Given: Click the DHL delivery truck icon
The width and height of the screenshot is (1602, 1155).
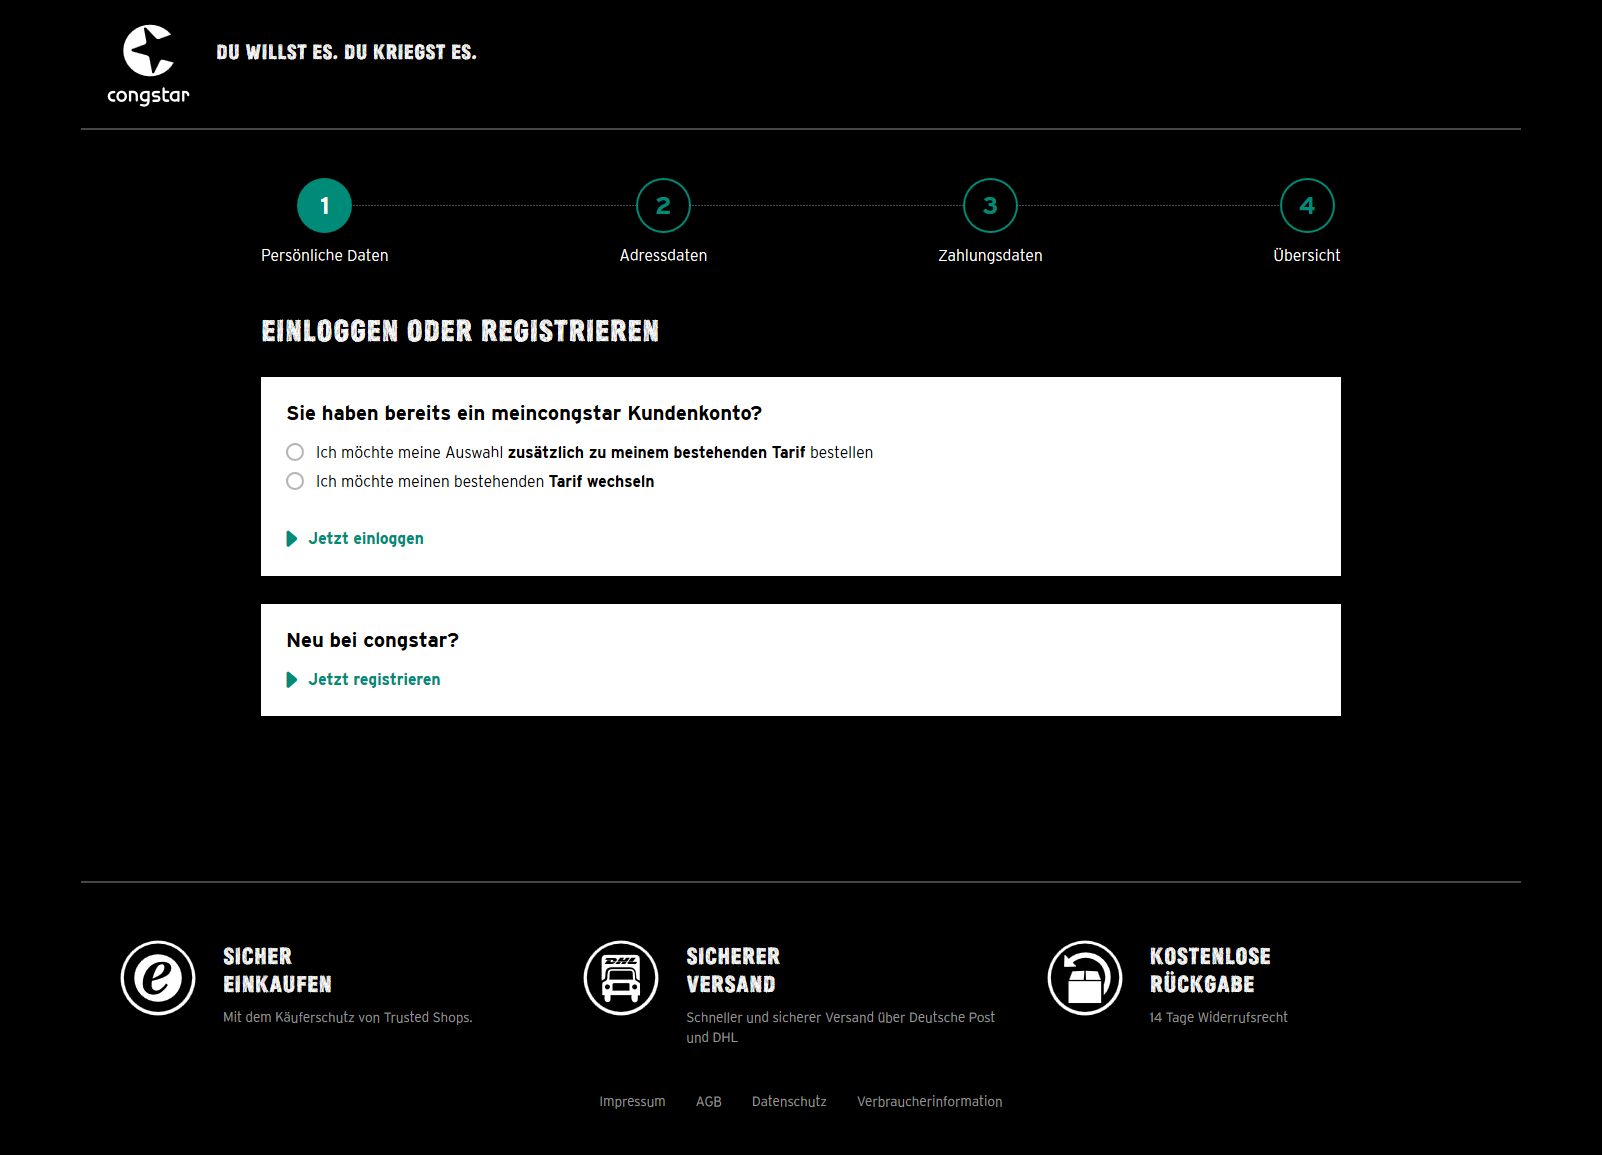Looking at the screenshot, I should [x=621, y=978].
